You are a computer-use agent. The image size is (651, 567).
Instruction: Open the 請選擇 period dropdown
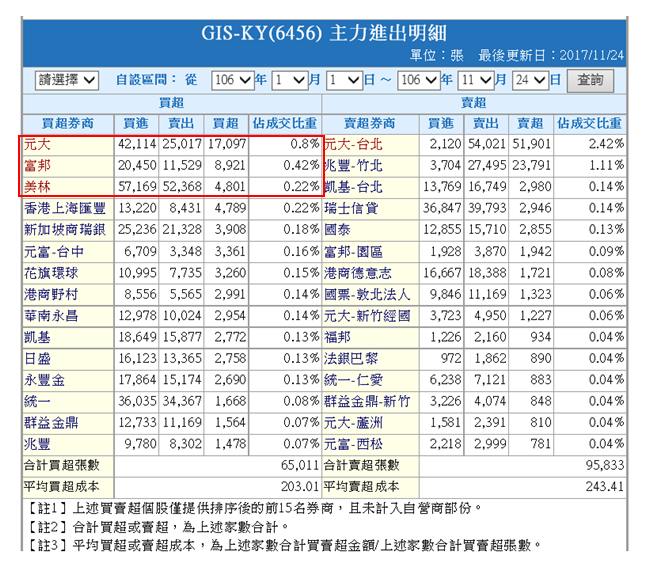(67, 80)
